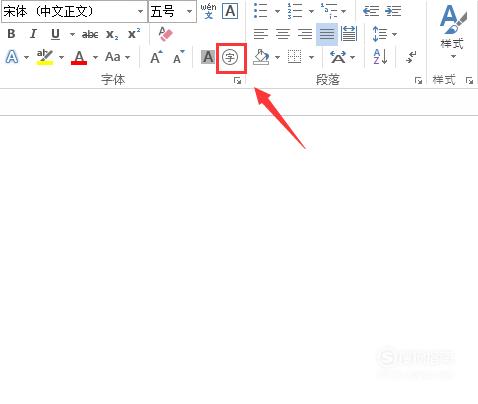Click Line Spacing icon
Image resolution: width=478 pixels, height=404 pixels.
(x=380, y=34)
